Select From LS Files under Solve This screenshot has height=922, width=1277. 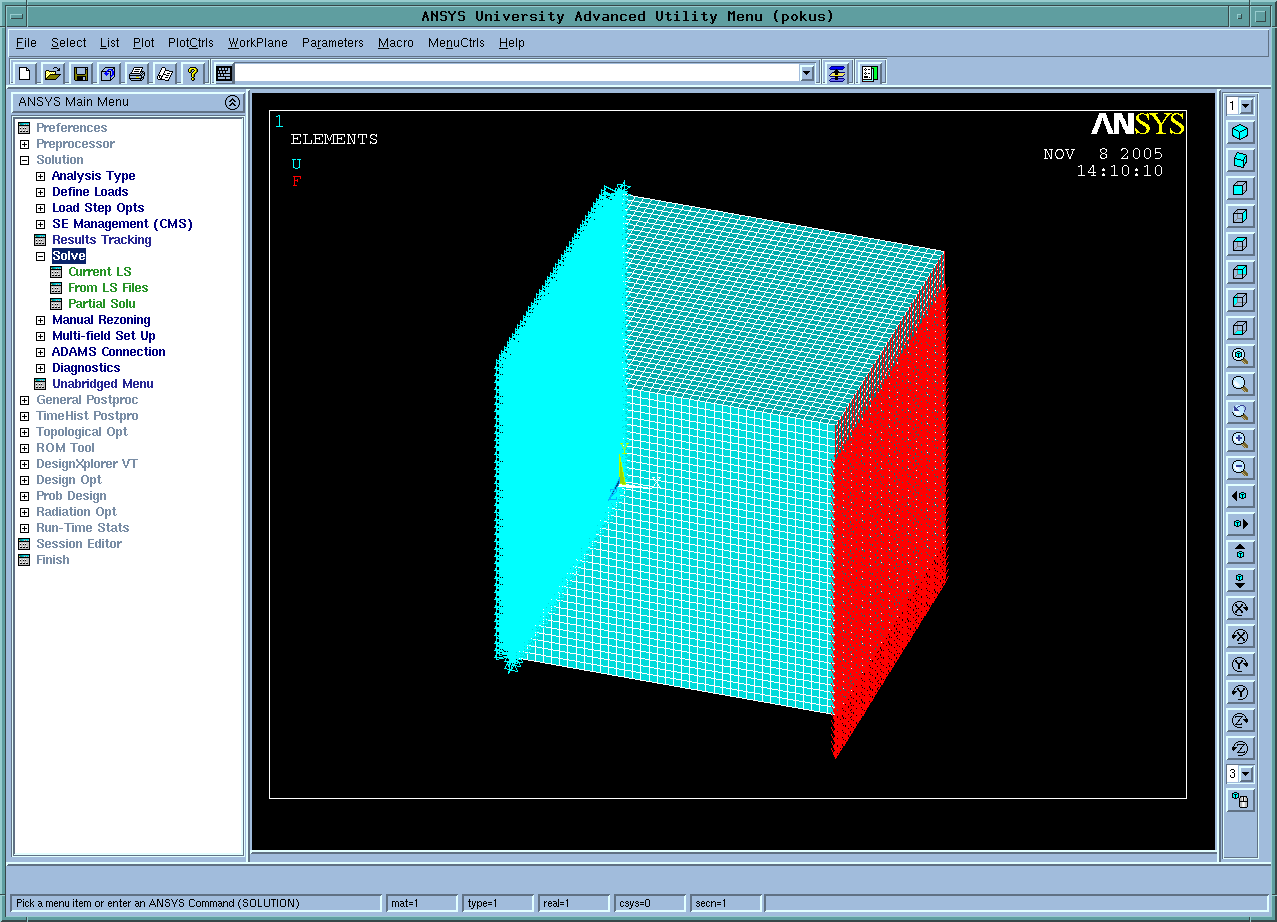pyautogui.click(x=108, y=288)
